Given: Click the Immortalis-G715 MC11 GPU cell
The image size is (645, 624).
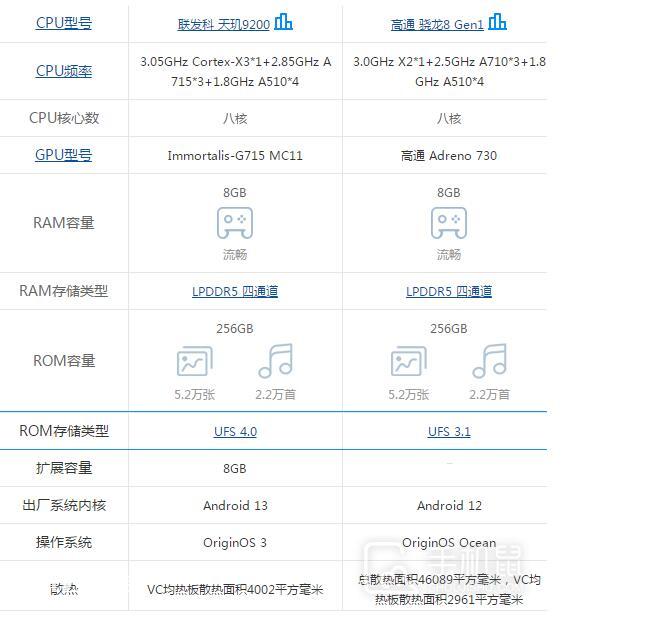Looking at the screenshot, I should [235, 155].
